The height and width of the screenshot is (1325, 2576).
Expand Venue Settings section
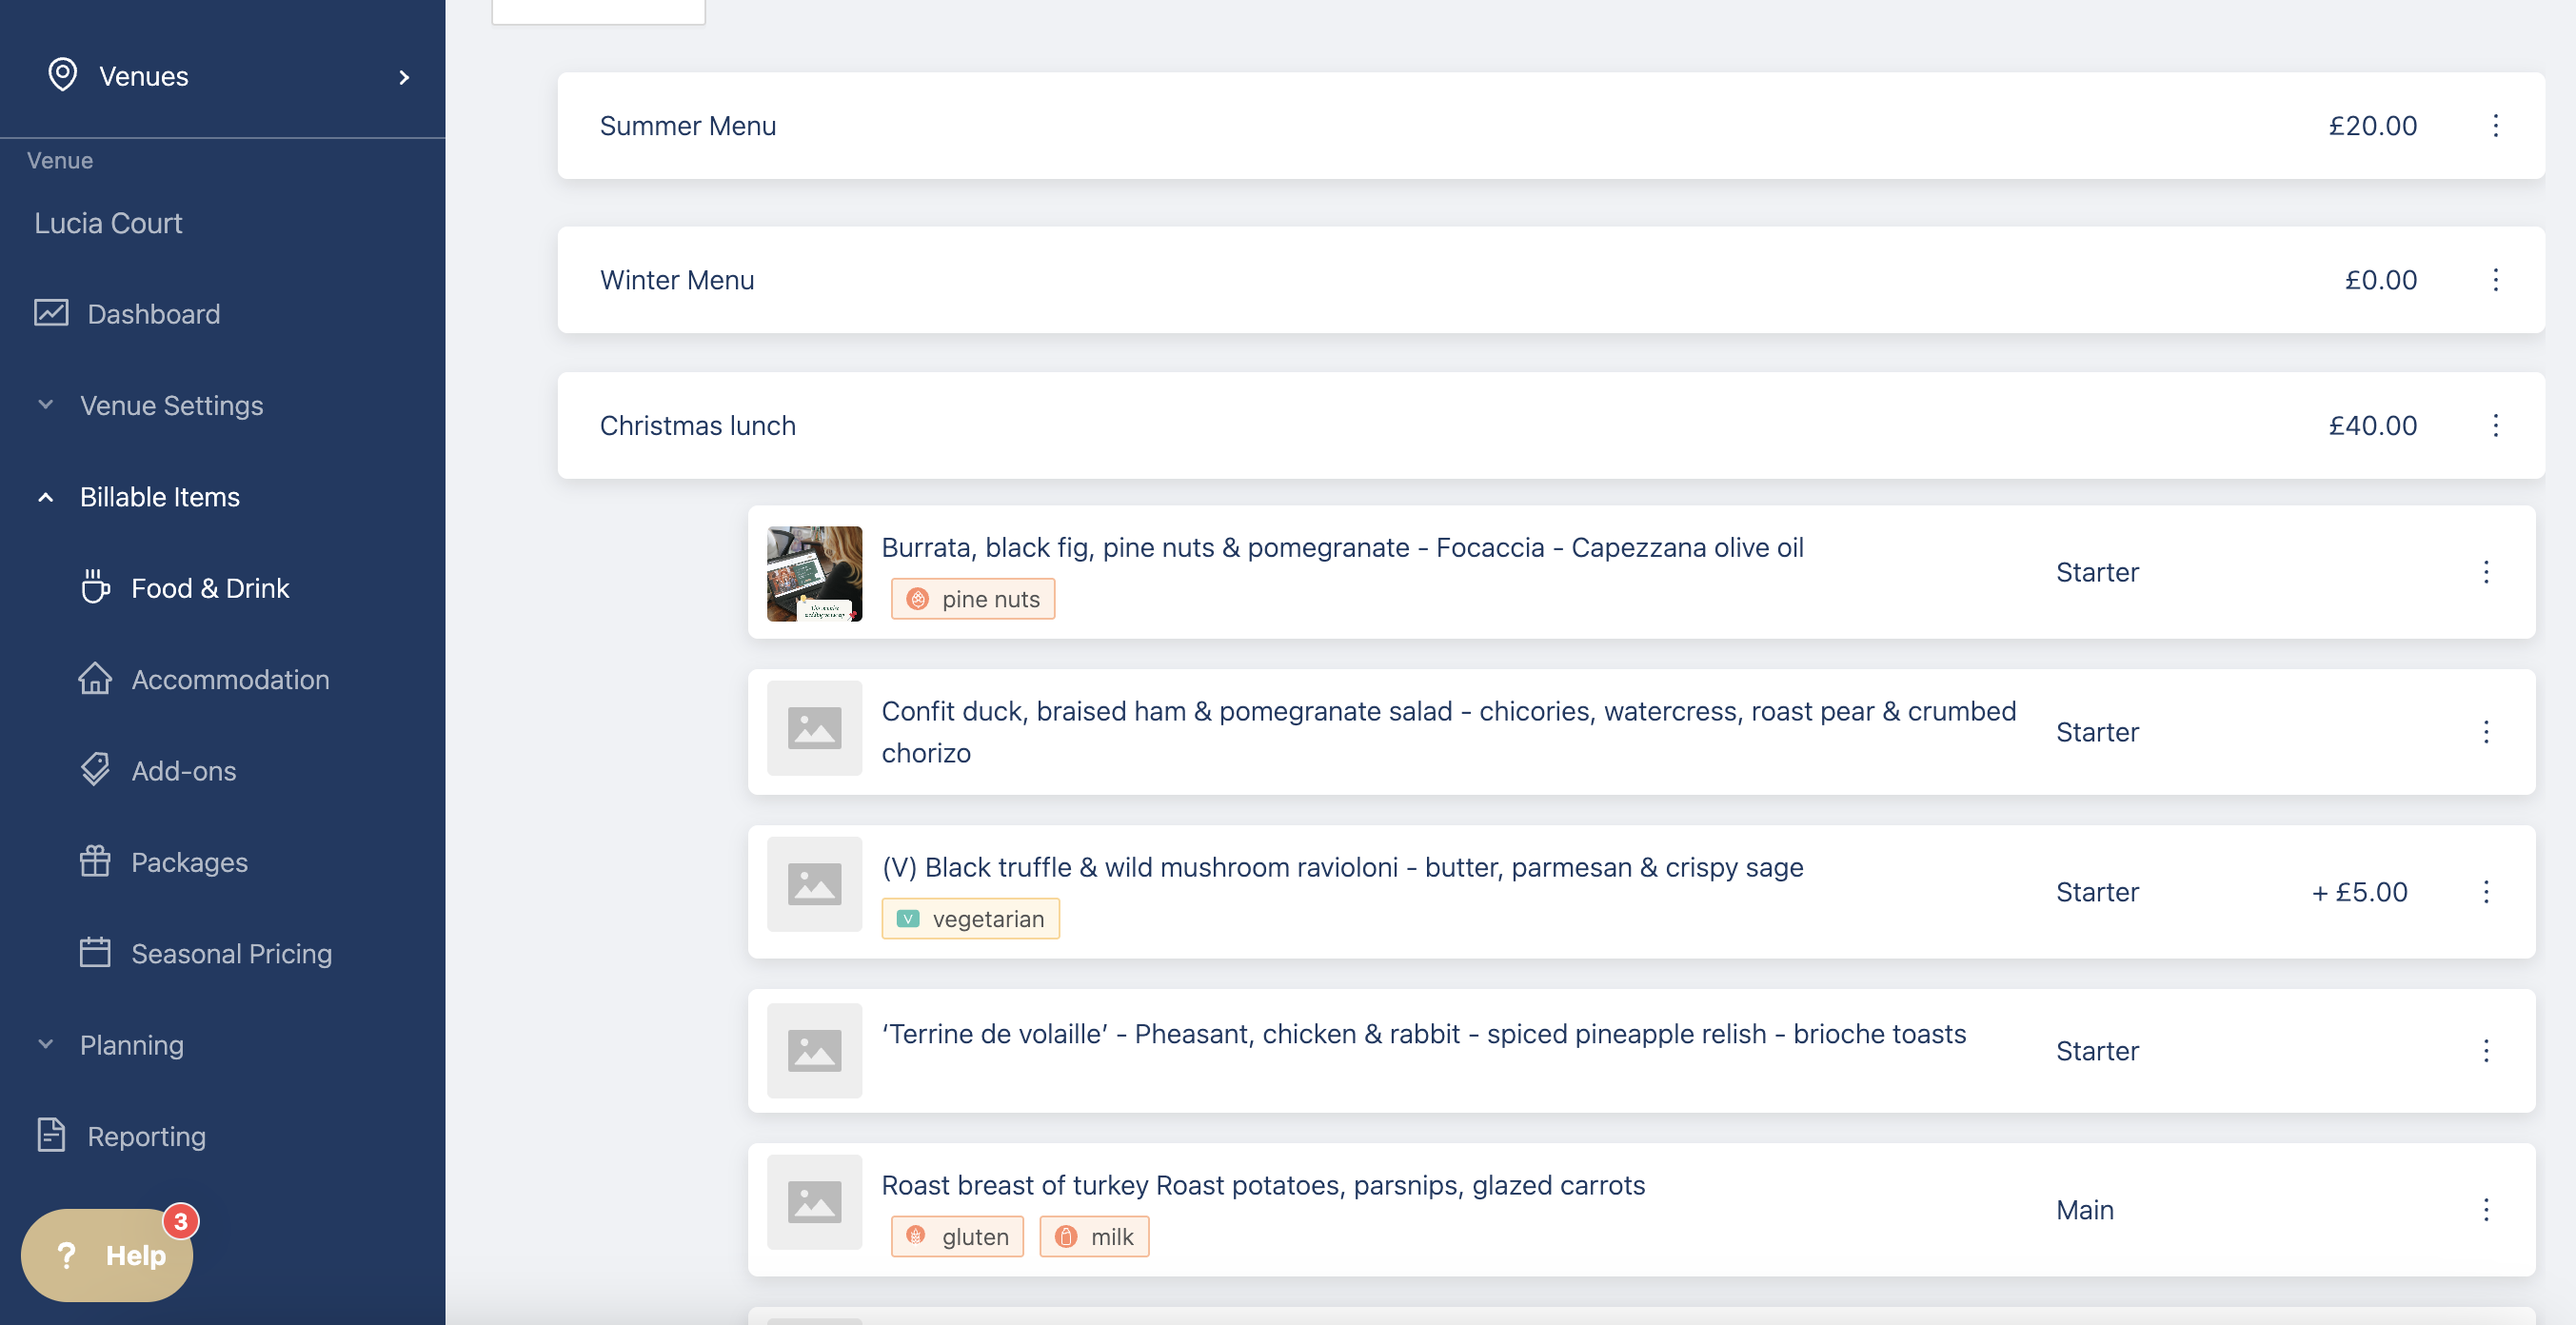pos(171,405)
